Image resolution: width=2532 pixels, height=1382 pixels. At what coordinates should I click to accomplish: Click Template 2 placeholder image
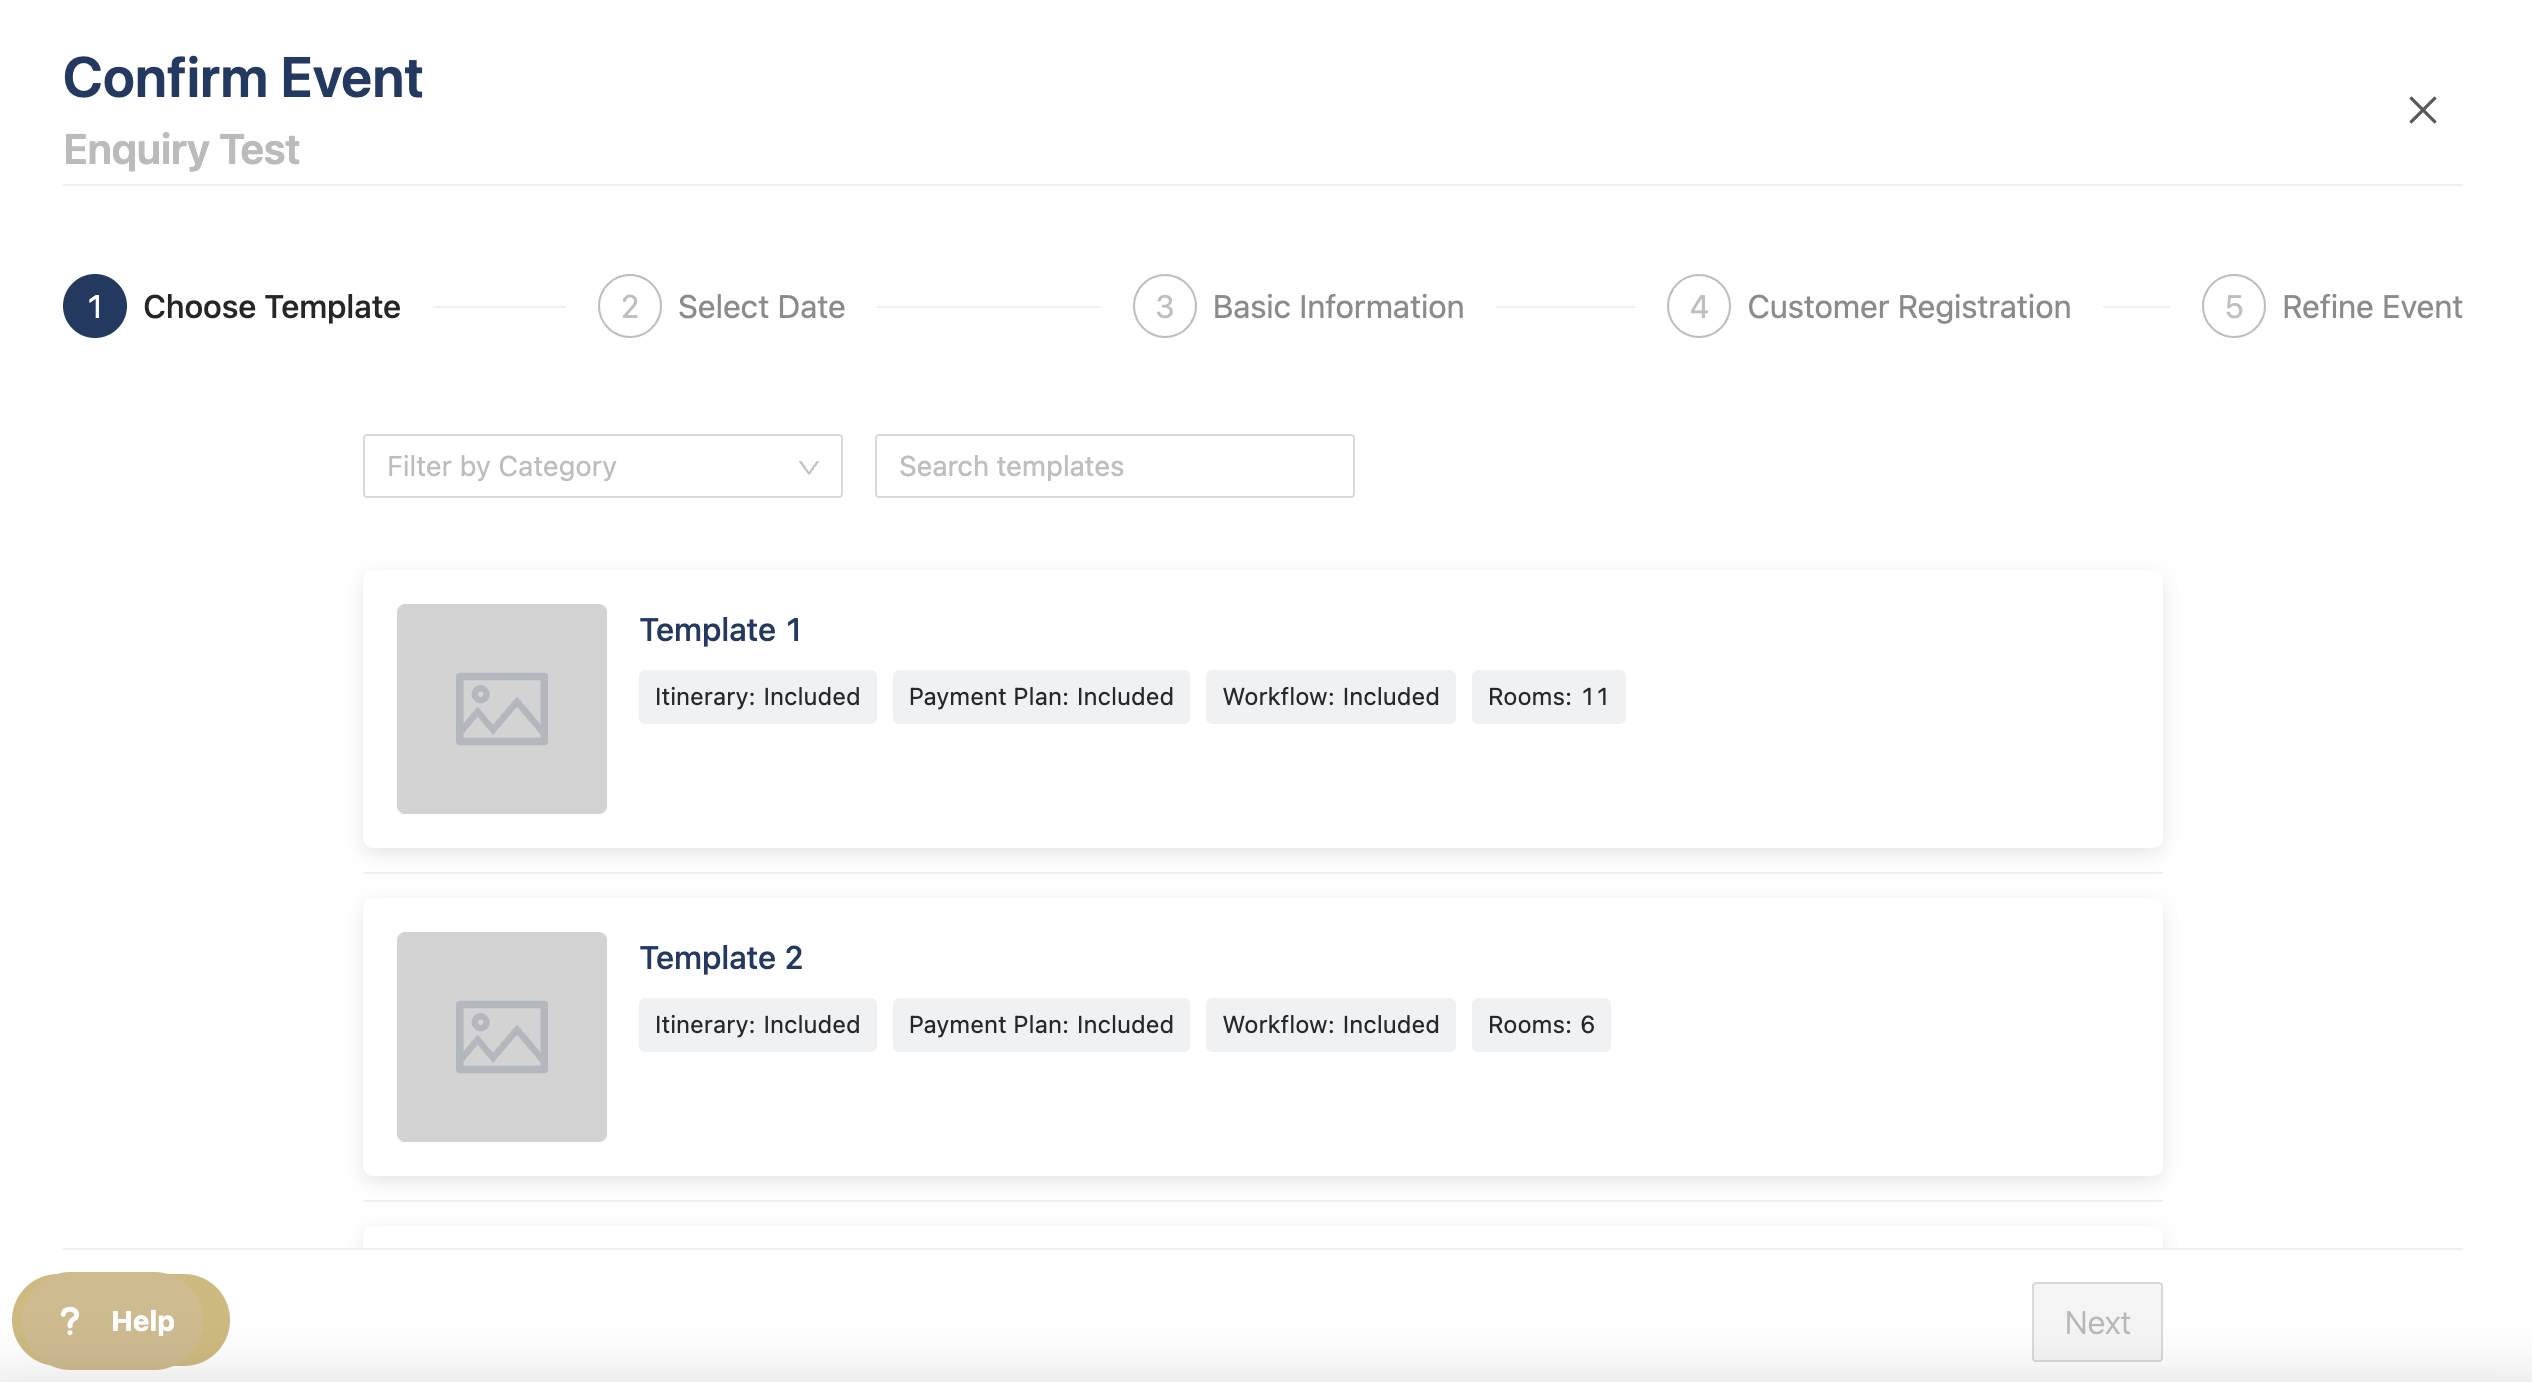501,1036
